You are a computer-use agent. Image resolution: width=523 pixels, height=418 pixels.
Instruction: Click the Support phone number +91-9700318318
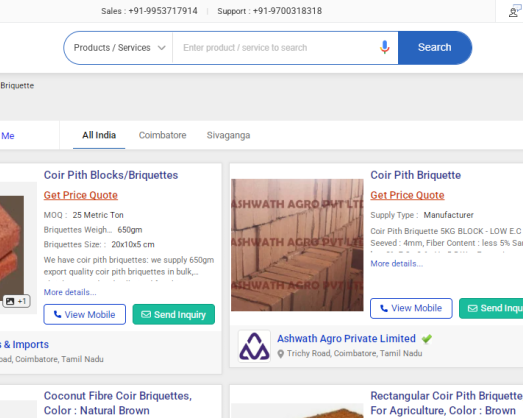click(x=287, y=11)
